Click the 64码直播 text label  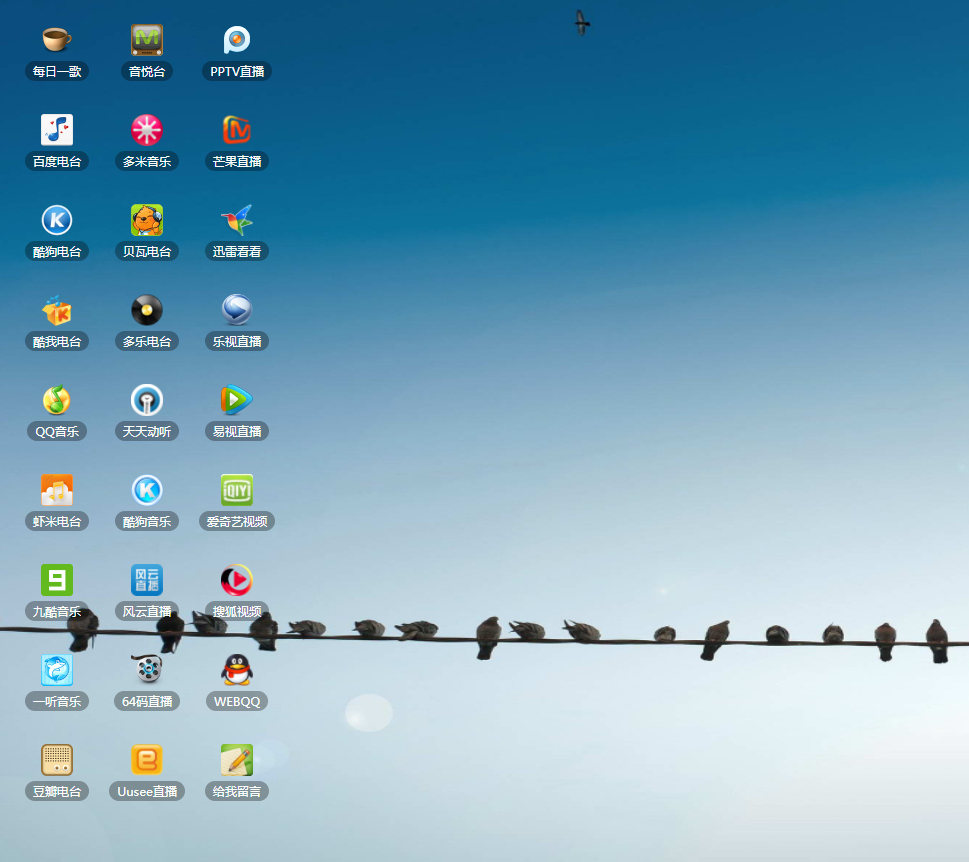[x=147, y=701]
